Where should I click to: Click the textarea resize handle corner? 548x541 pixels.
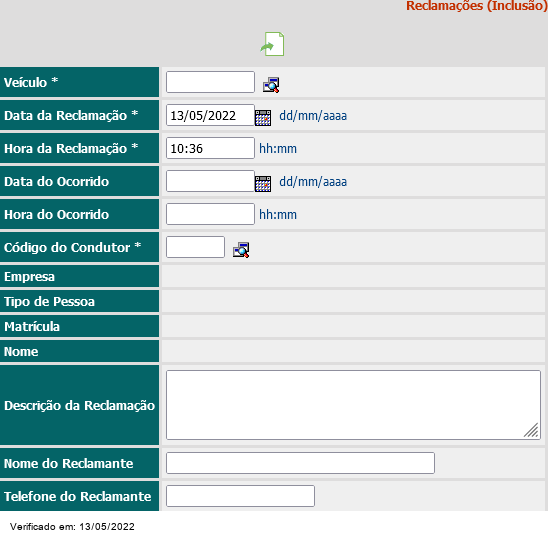(532, 431)
